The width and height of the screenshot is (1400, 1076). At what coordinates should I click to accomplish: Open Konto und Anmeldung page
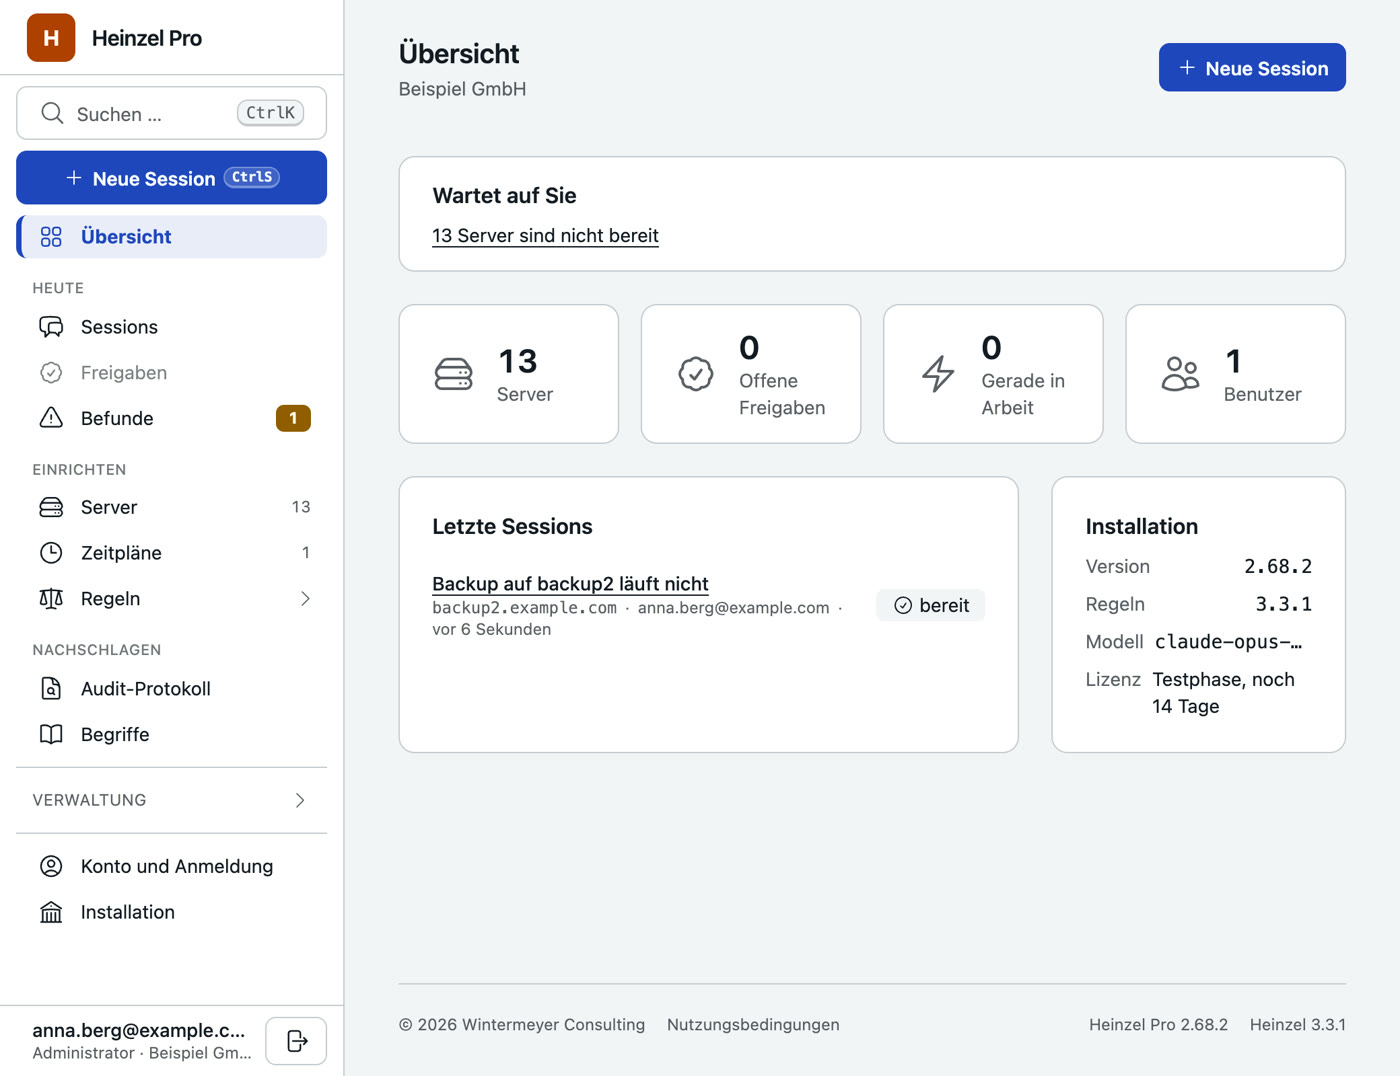coord(172,866)
